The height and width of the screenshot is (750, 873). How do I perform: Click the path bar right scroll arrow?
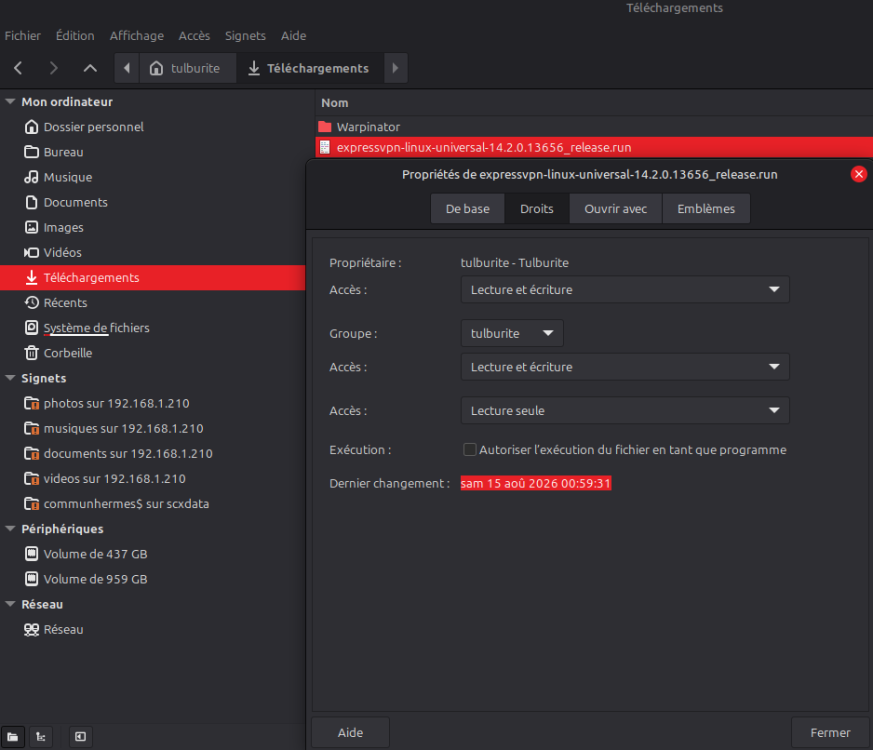[395, 68]
